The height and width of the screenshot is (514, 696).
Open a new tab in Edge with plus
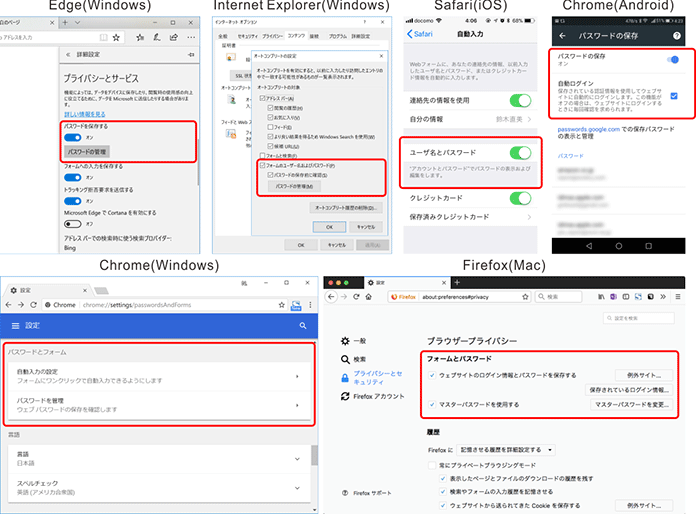(65, 23)
